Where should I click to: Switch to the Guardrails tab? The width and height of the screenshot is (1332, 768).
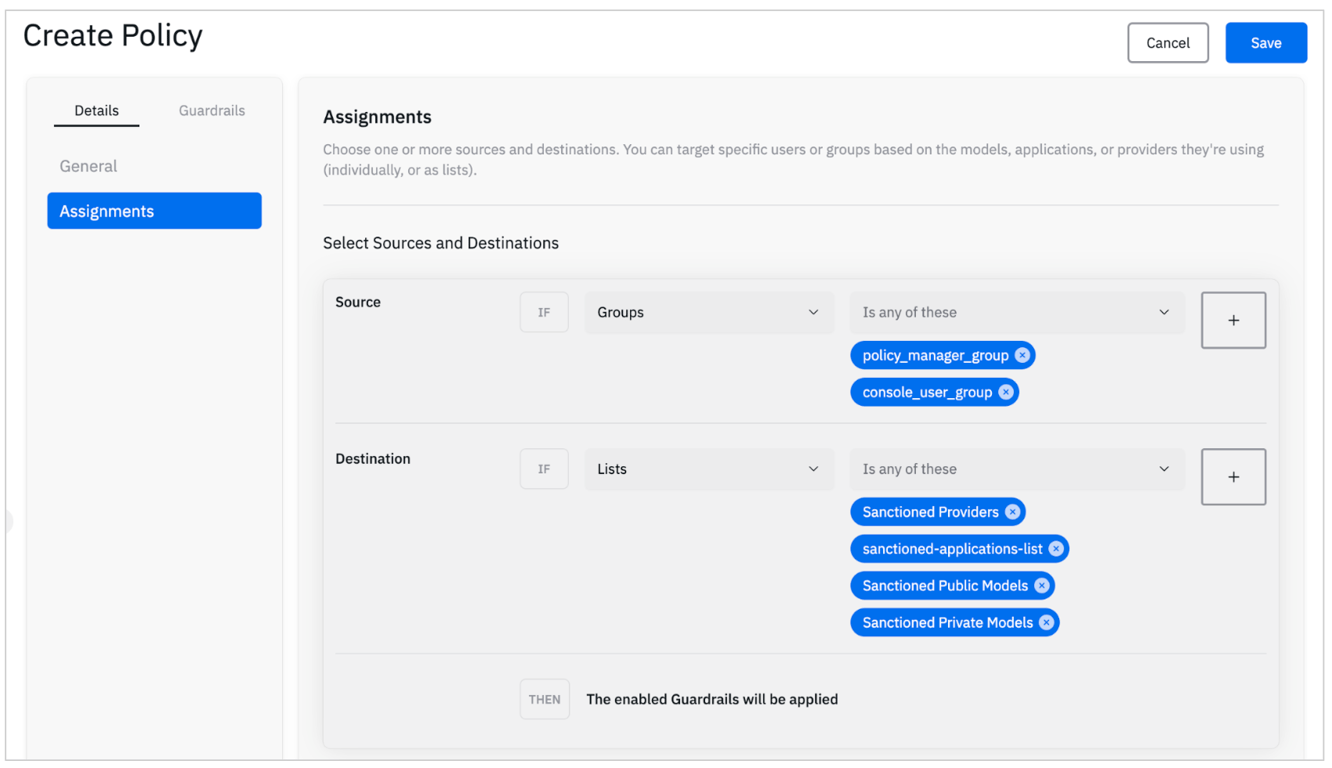pos(212,111)
